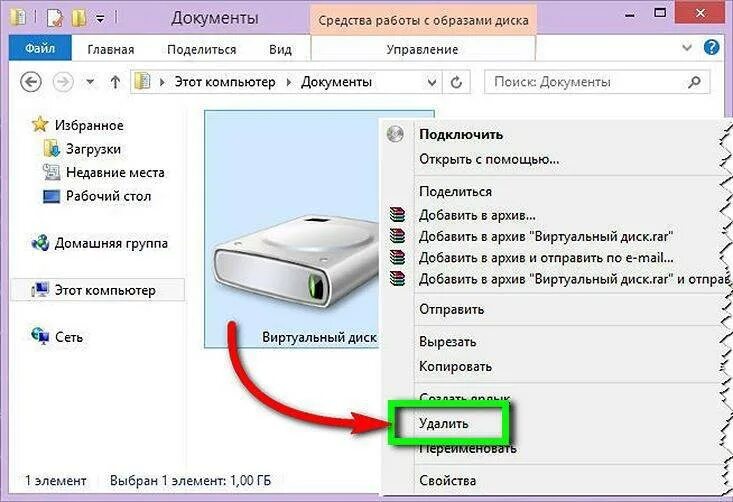733x502 pixels.
Task: Click the Поиск: Документы search field
Action: click(x=597, y=82)
